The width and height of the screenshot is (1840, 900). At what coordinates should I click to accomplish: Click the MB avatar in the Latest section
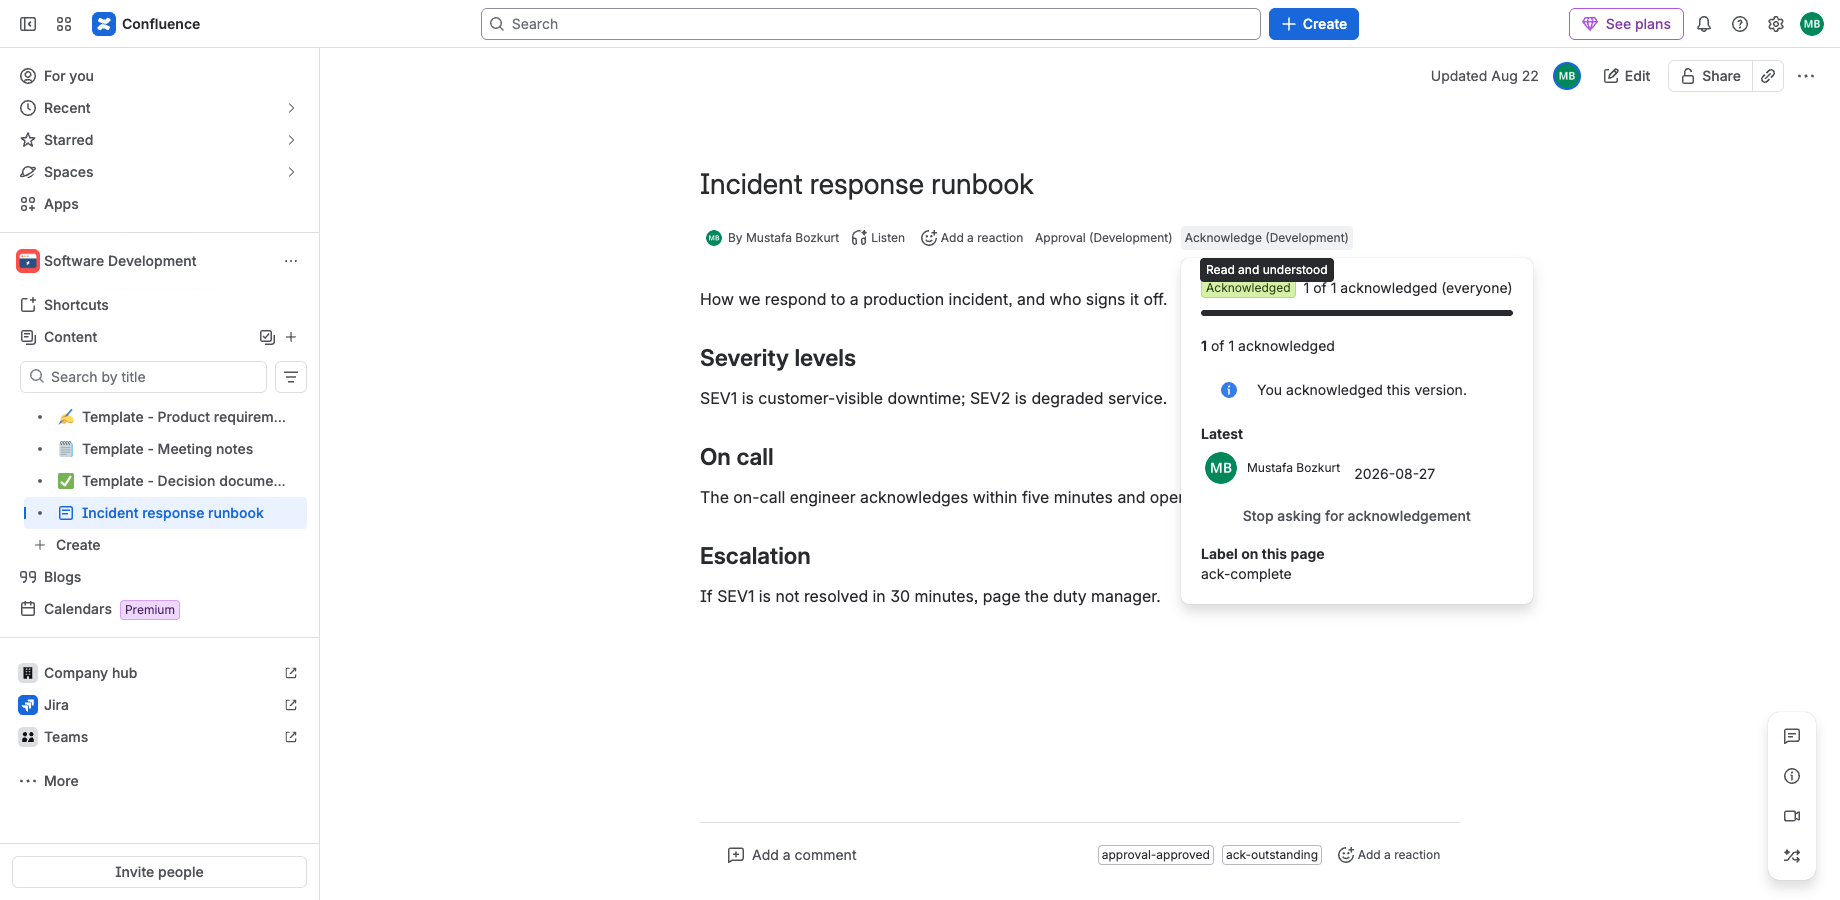point(1221,468)
